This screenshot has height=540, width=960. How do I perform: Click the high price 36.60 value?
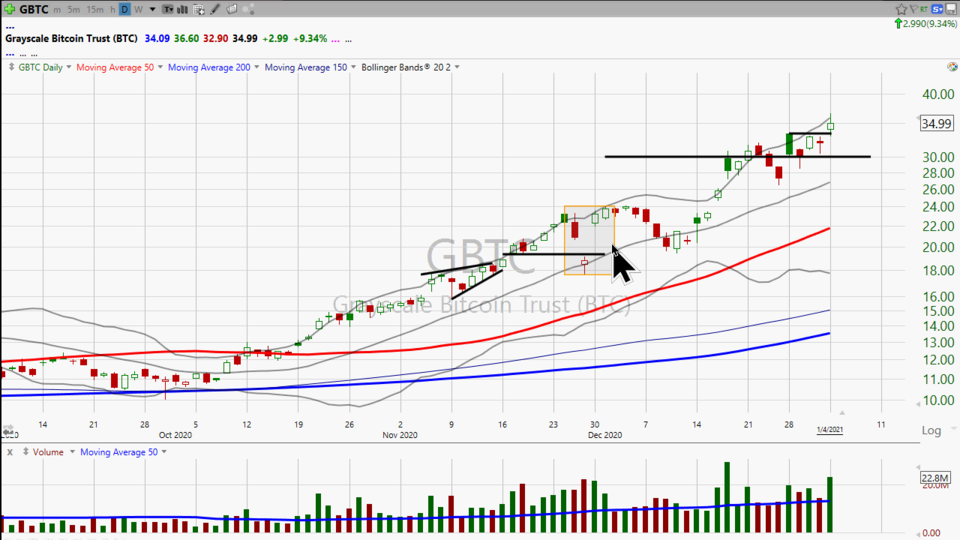[x=186, y=39]
